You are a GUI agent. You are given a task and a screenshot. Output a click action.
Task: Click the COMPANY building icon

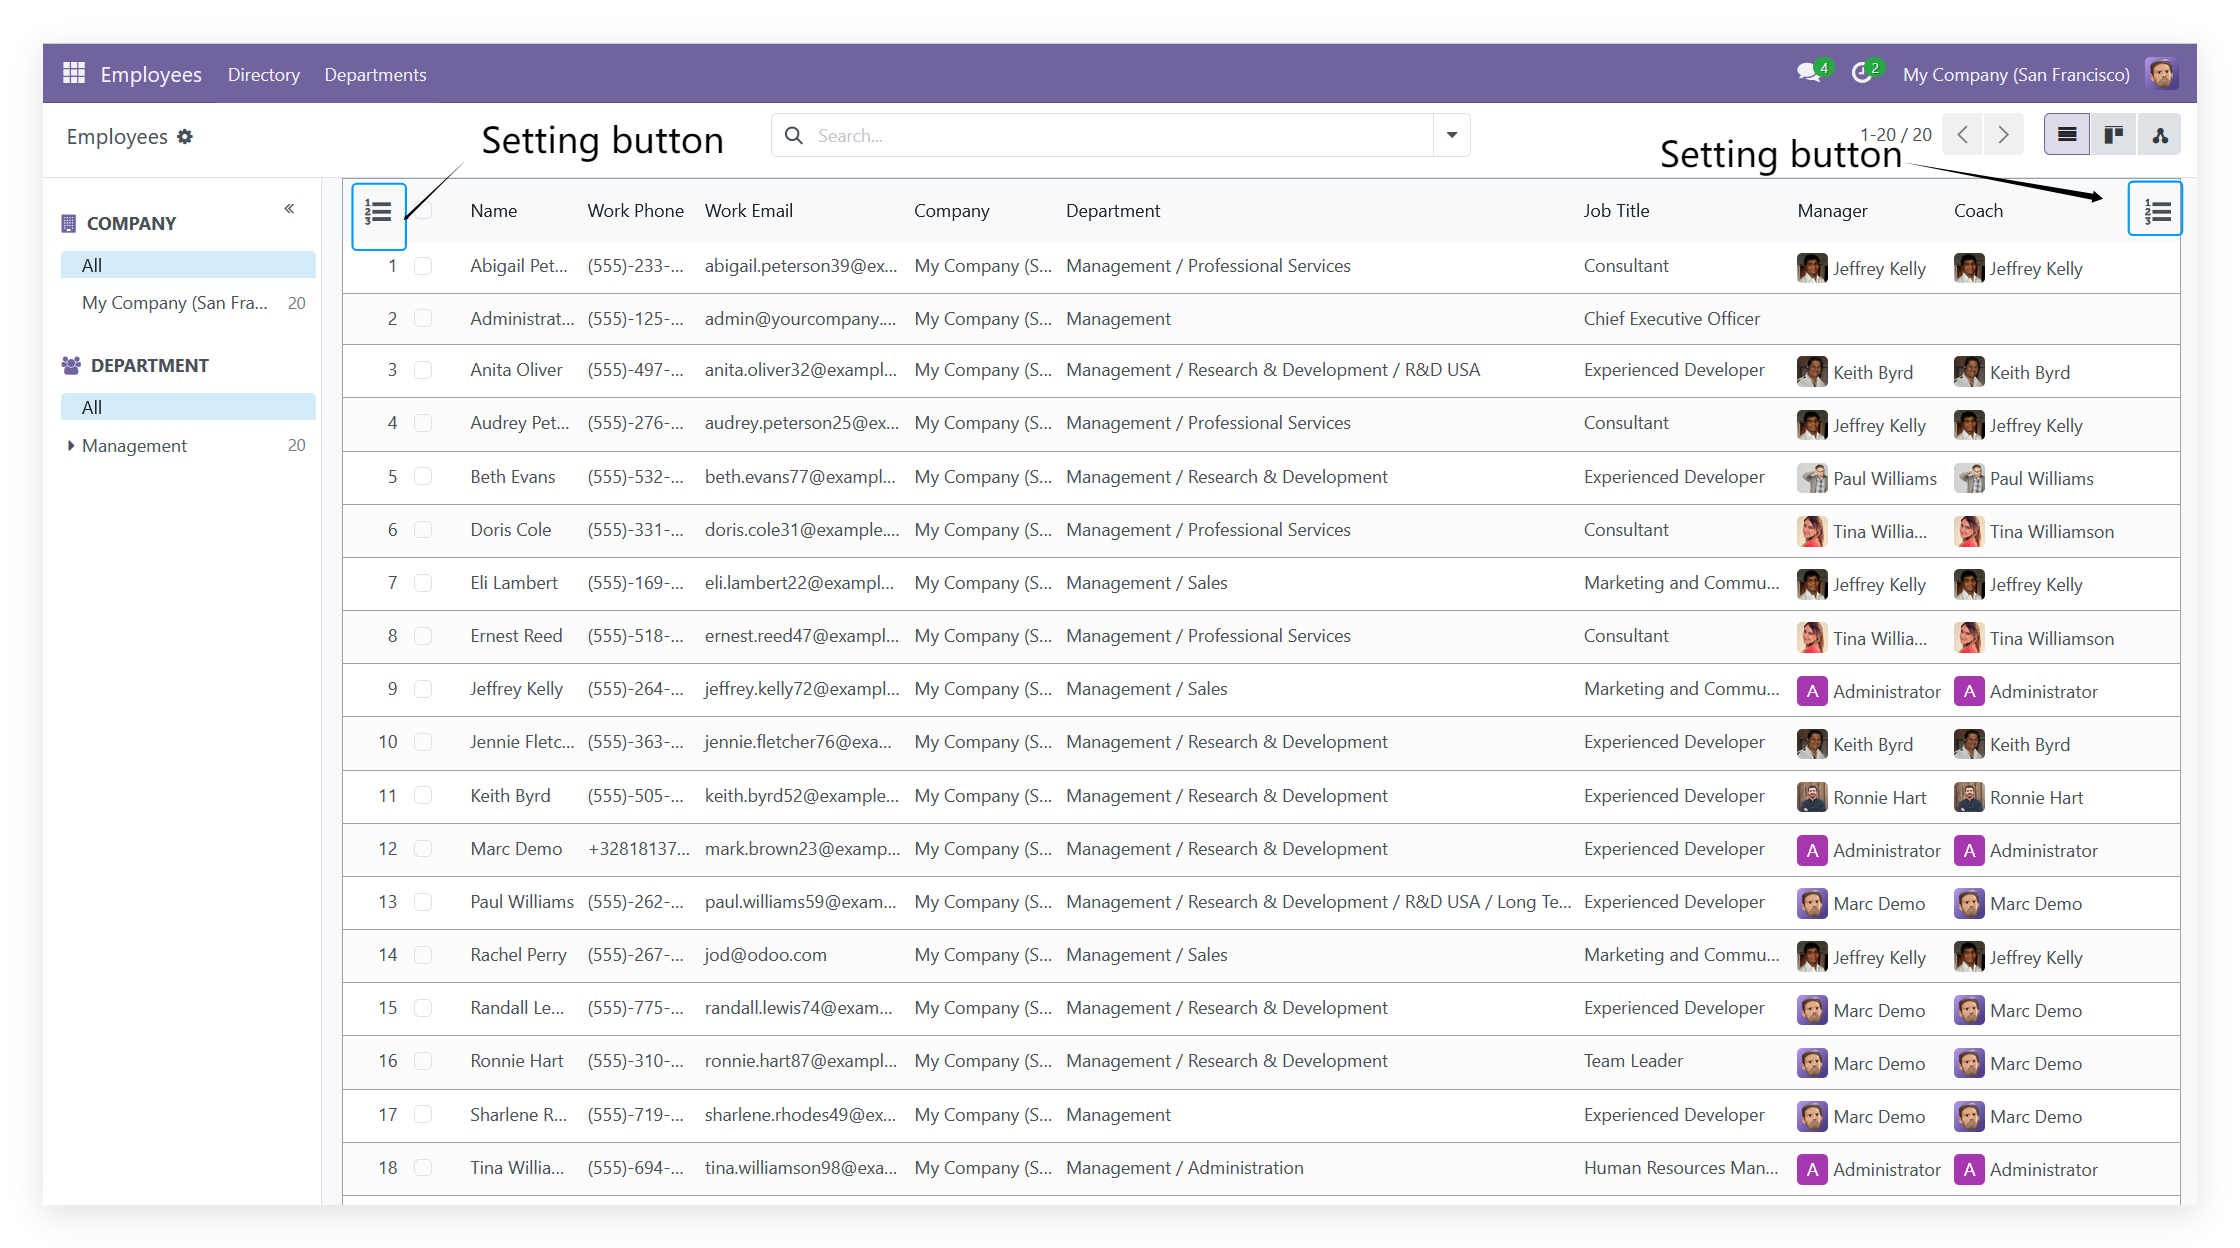69,224
